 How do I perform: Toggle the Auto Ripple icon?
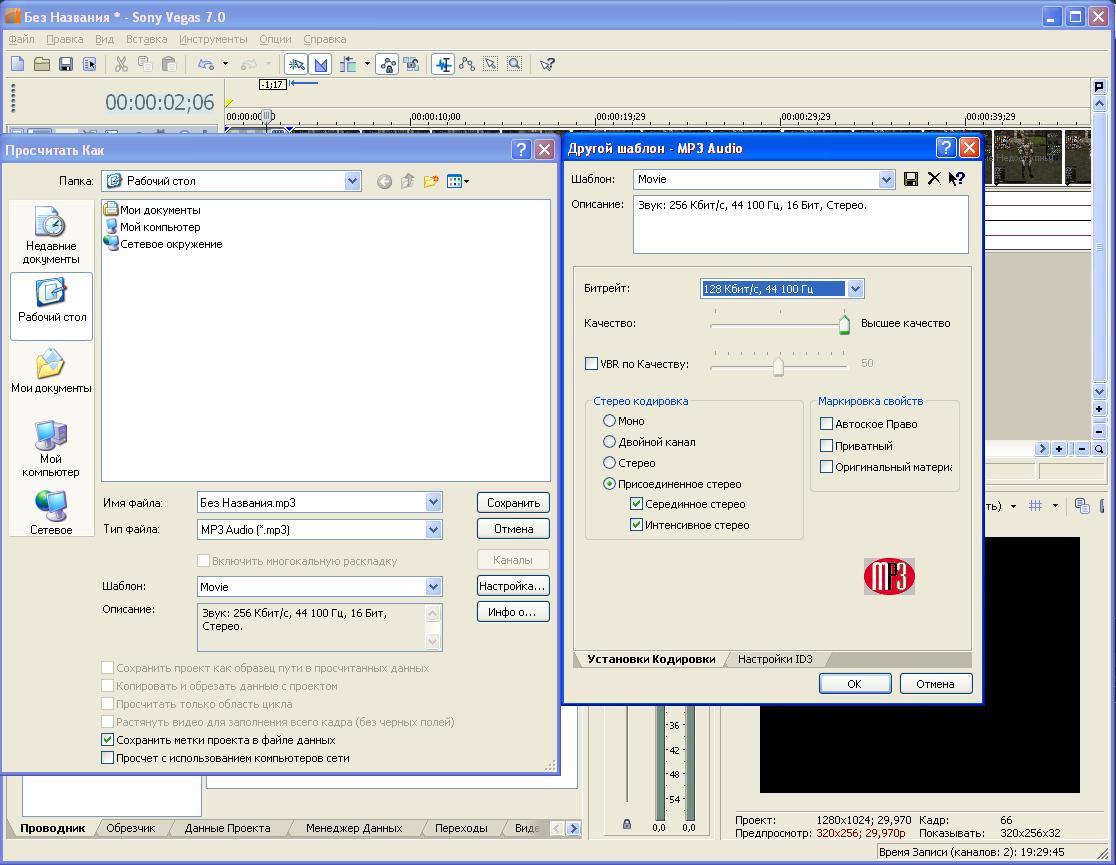click(x=348, y=64)
